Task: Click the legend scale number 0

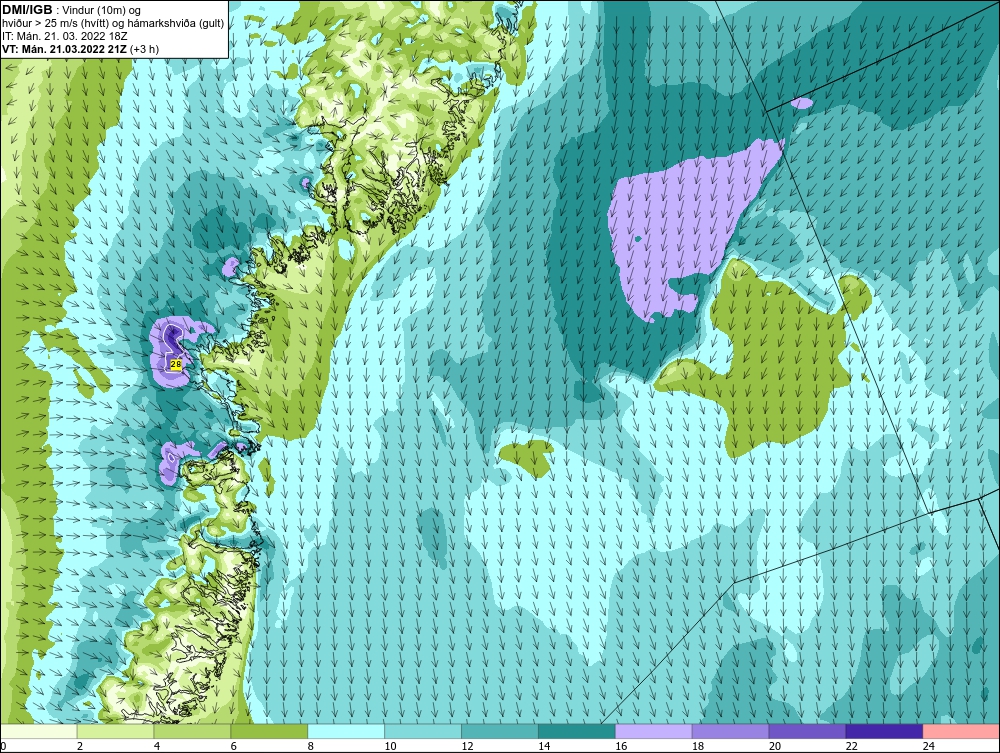Action: [3, 746]
